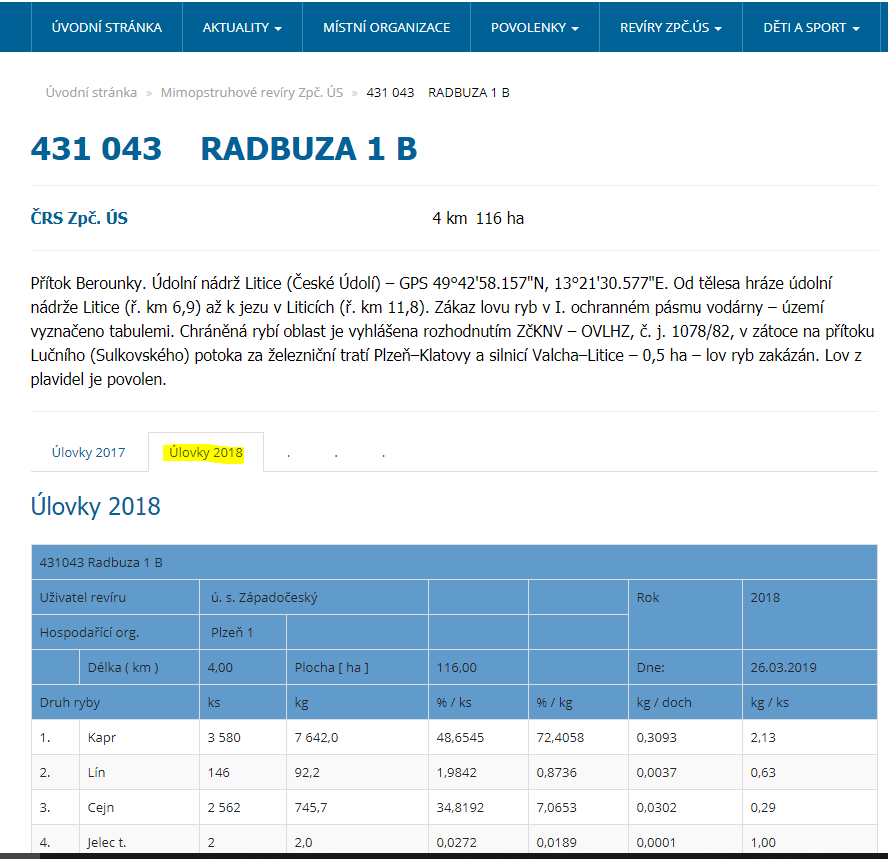Screen dimensions: 888x859
Task: Open first dot tab after Úlovky 2018
Action: click(289, 454)
